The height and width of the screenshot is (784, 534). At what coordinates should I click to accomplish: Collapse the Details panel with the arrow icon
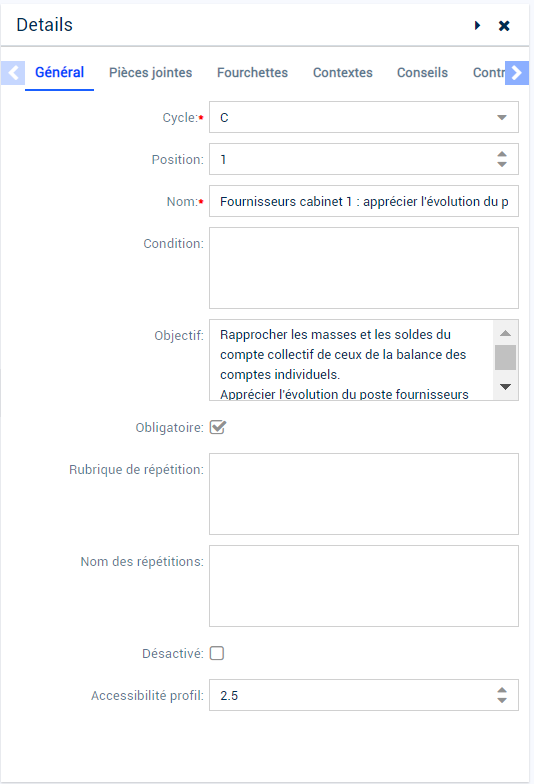click(478, 26)
